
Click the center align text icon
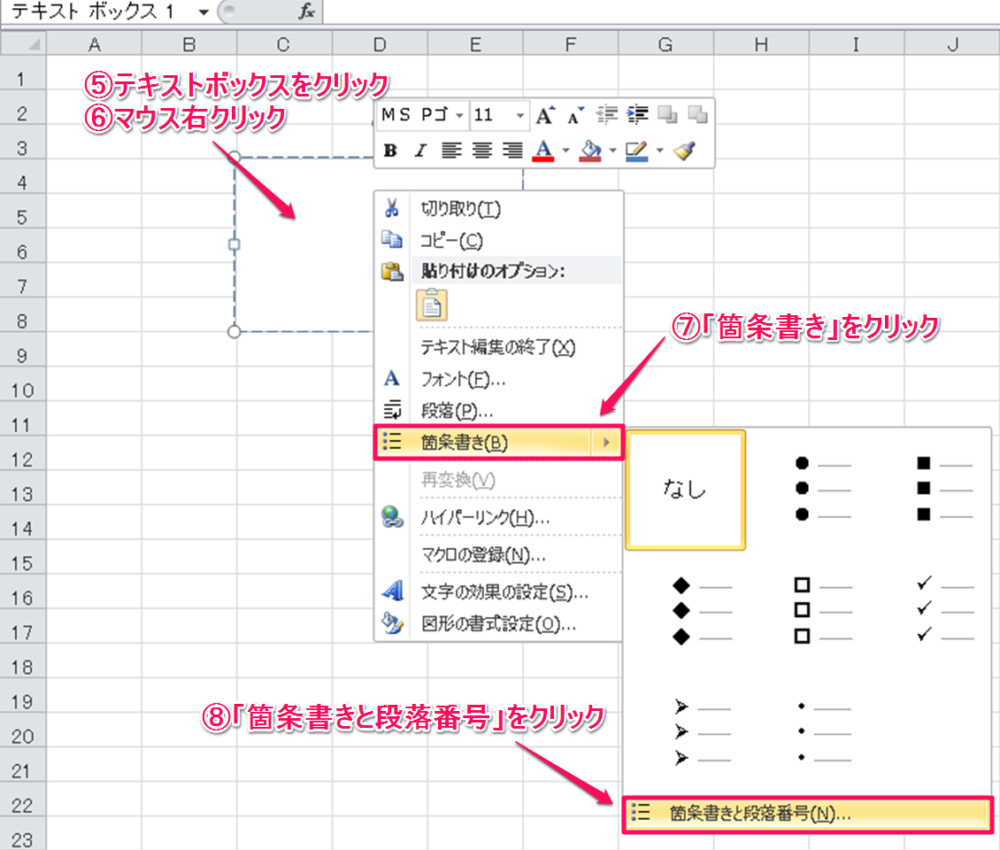pyautogui.click(x=482, y=151)
